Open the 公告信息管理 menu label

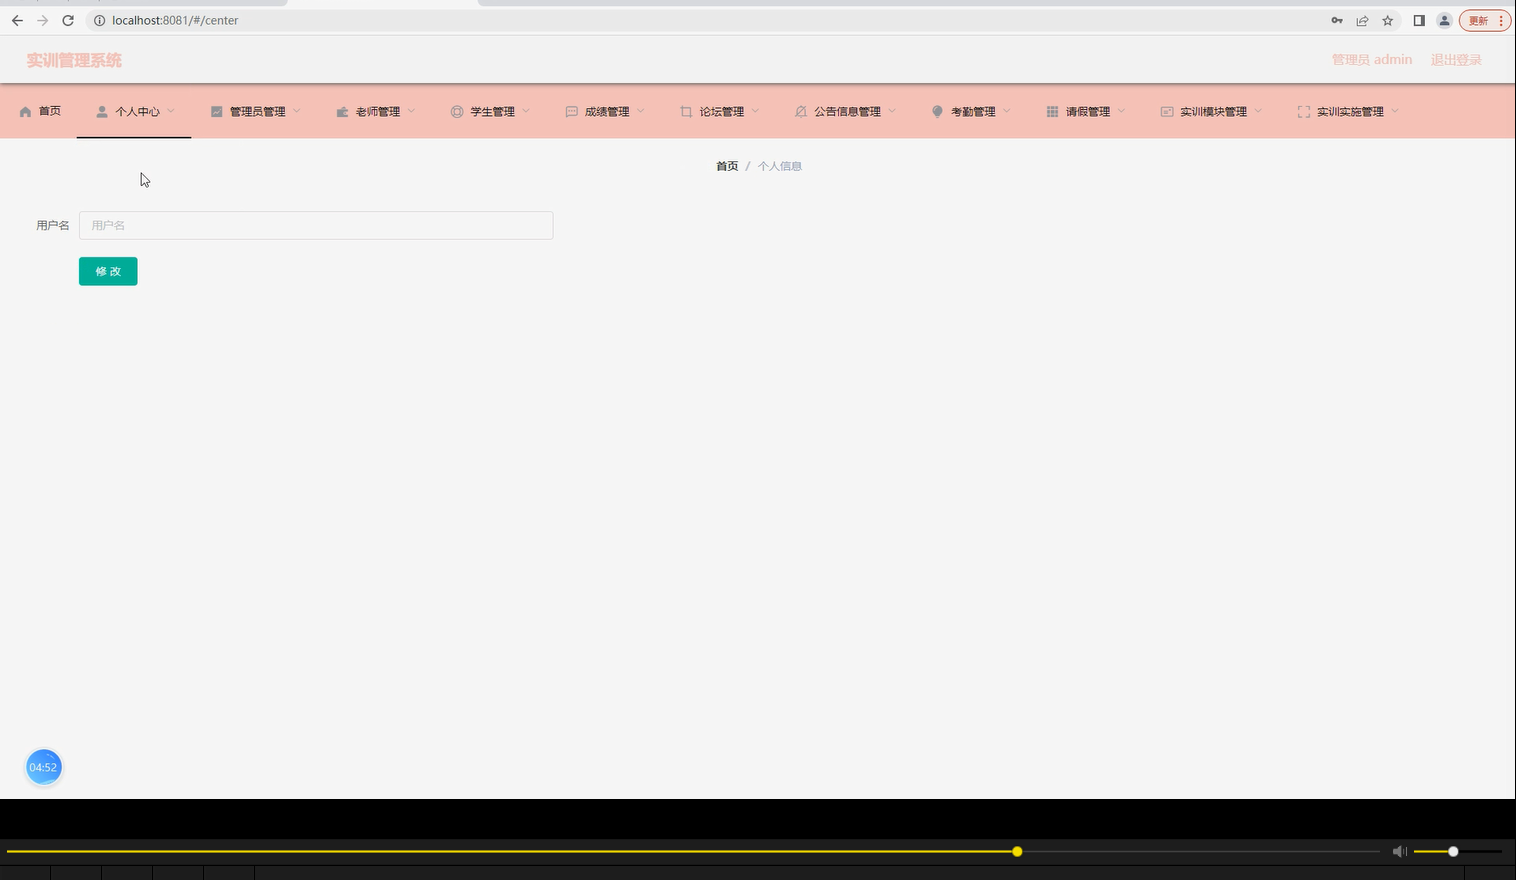coord(847,112)
